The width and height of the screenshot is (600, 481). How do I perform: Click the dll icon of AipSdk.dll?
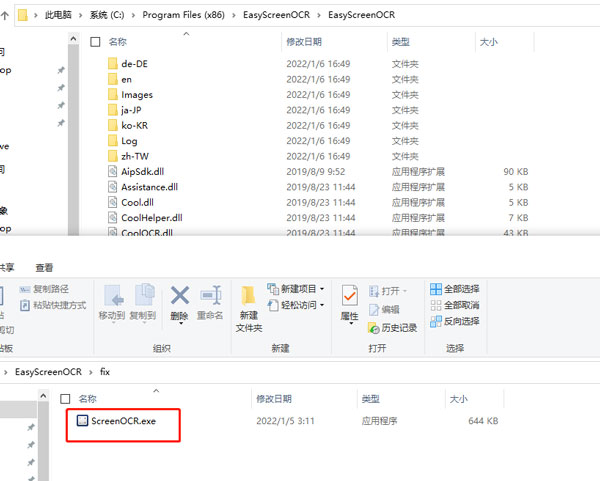coord(112,171)
